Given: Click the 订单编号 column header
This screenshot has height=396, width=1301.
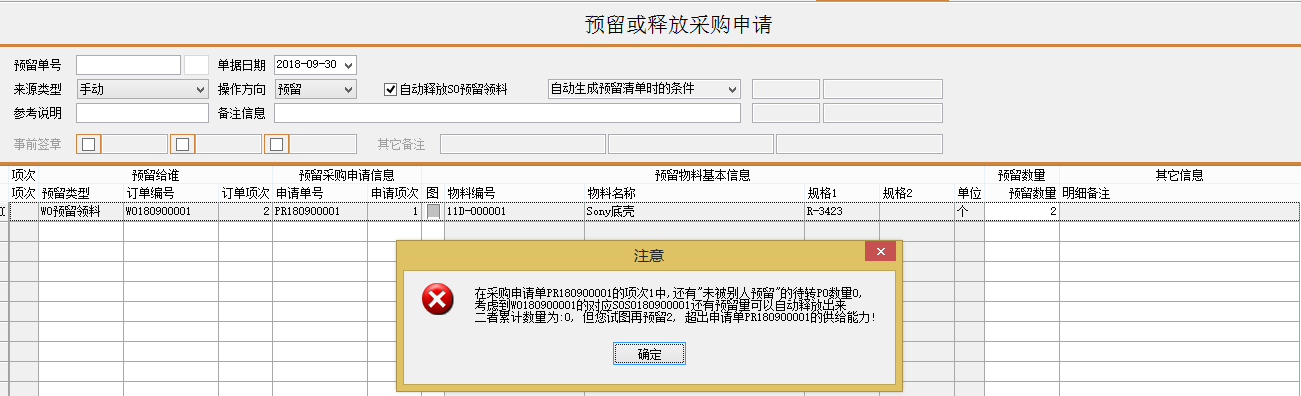Looking at the screenshot, I should tap(171, 193).
